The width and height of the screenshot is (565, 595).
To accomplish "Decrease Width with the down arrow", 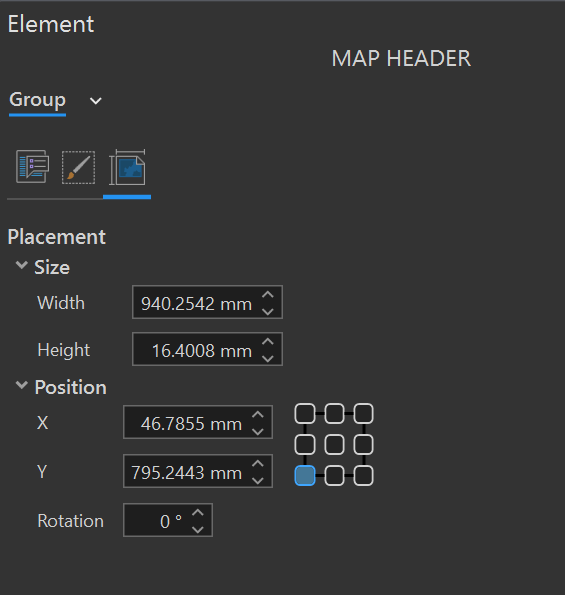I will [268, 312].
